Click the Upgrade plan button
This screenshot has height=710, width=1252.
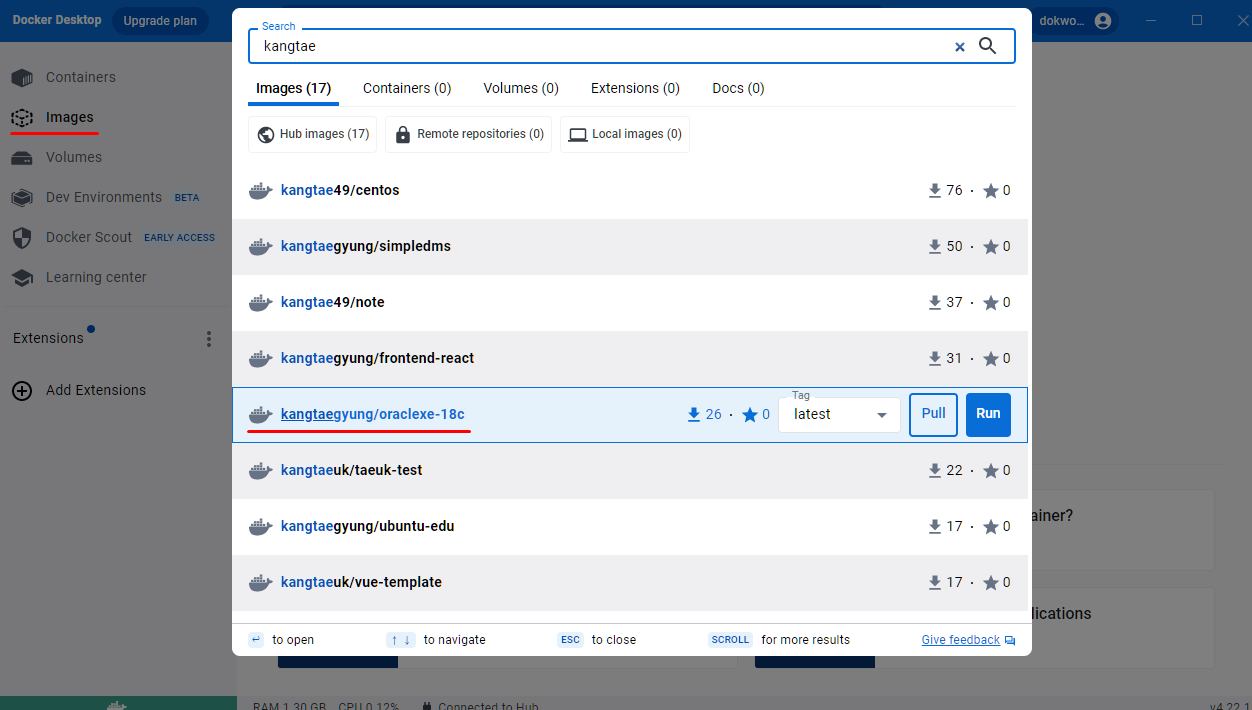160,21
